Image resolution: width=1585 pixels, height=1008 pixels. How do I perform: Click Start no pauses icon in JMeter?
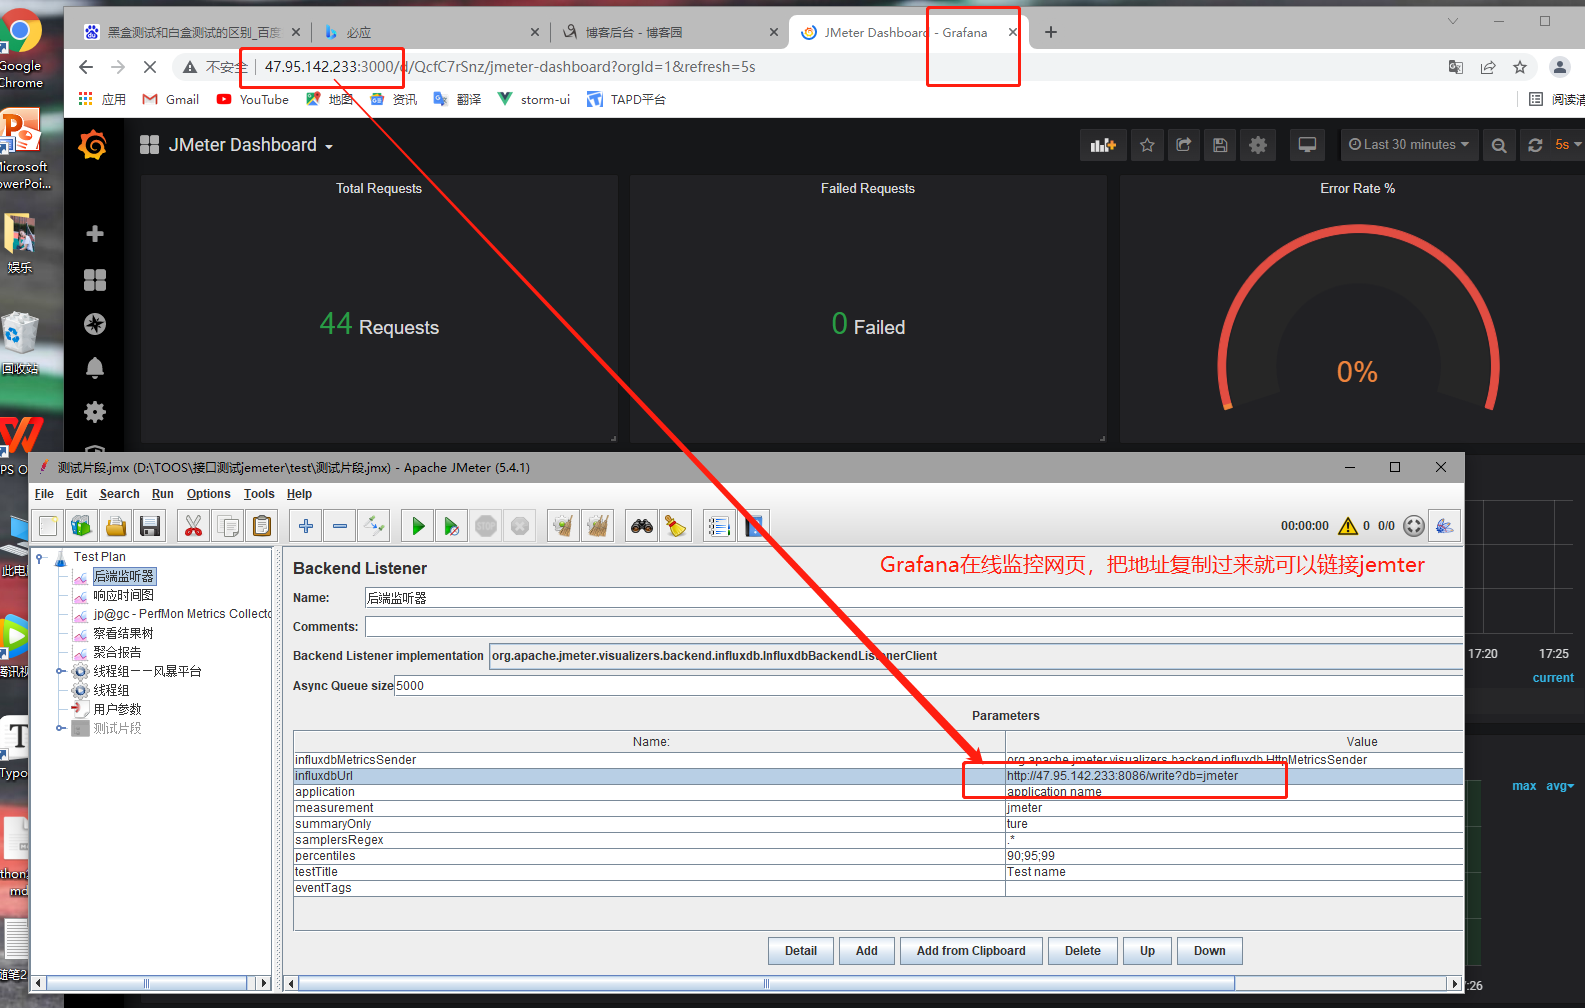pyautogui.click(x=452, y=526)
